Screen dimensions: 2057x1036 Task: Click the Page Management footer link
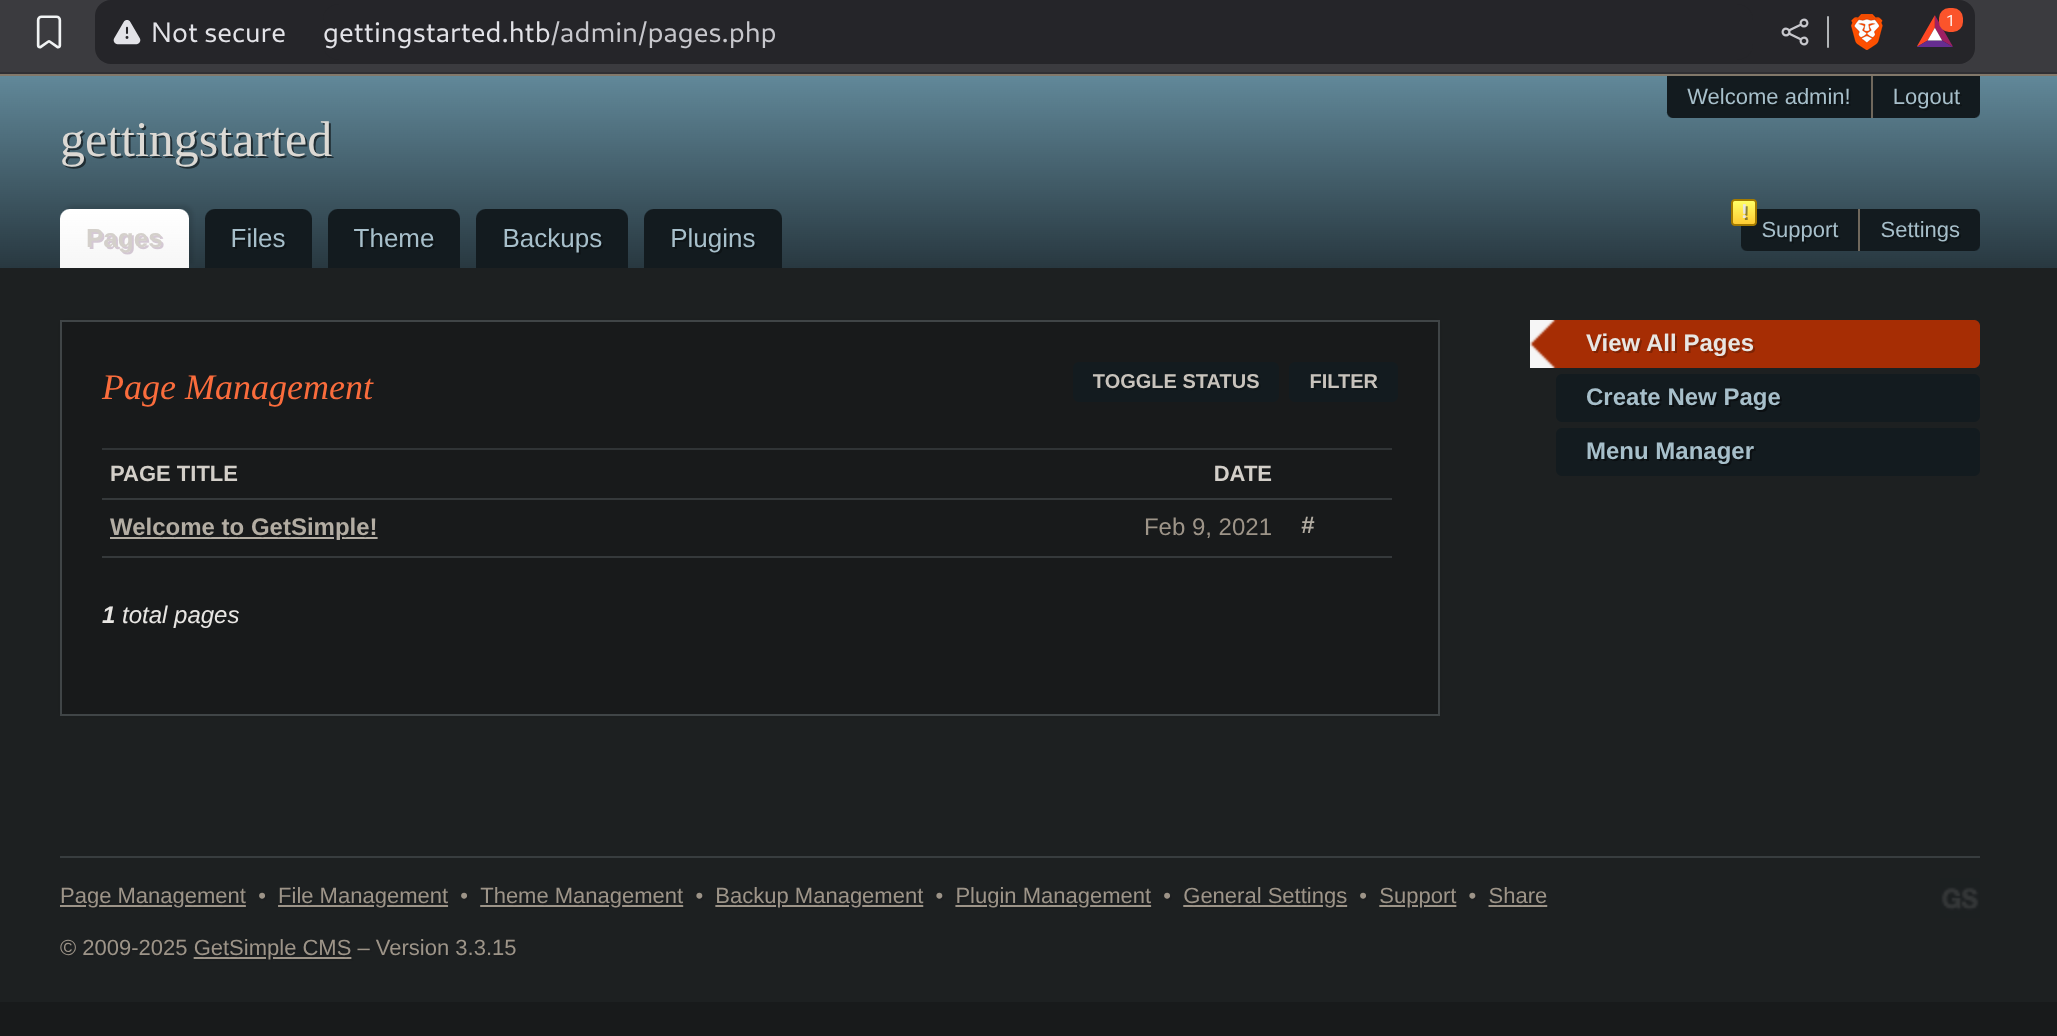153,896
